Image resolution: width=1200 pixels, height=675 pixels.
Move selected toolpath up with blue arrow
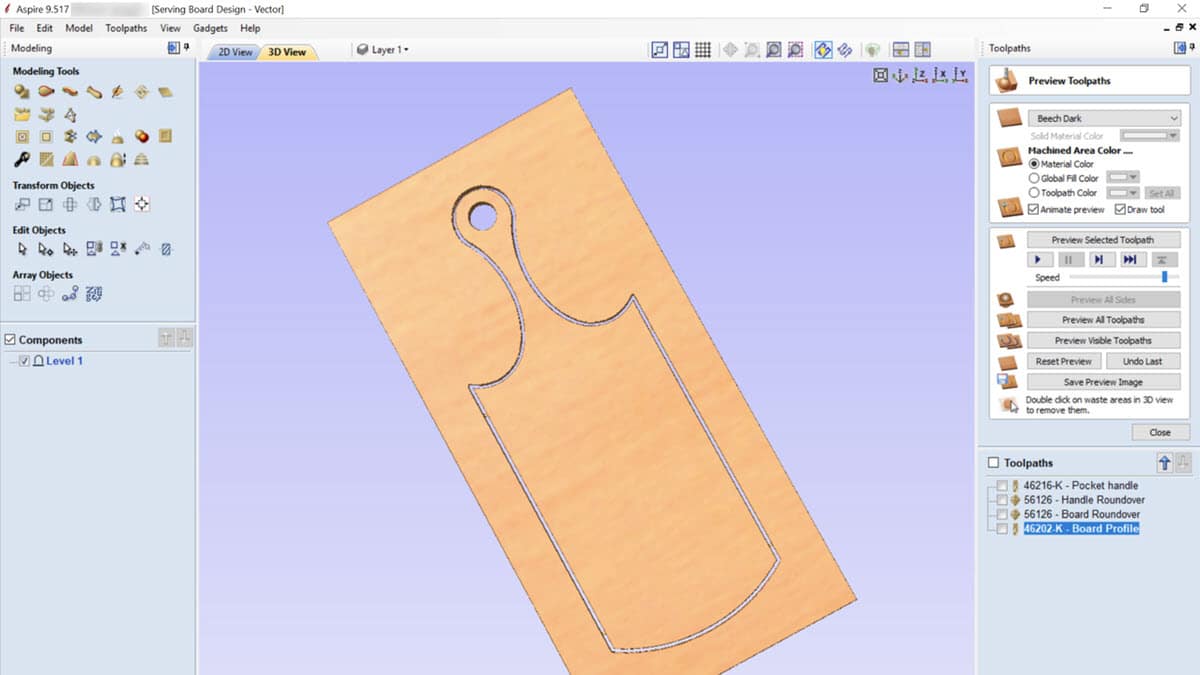pyautogui.click(x=1164, y=462)
